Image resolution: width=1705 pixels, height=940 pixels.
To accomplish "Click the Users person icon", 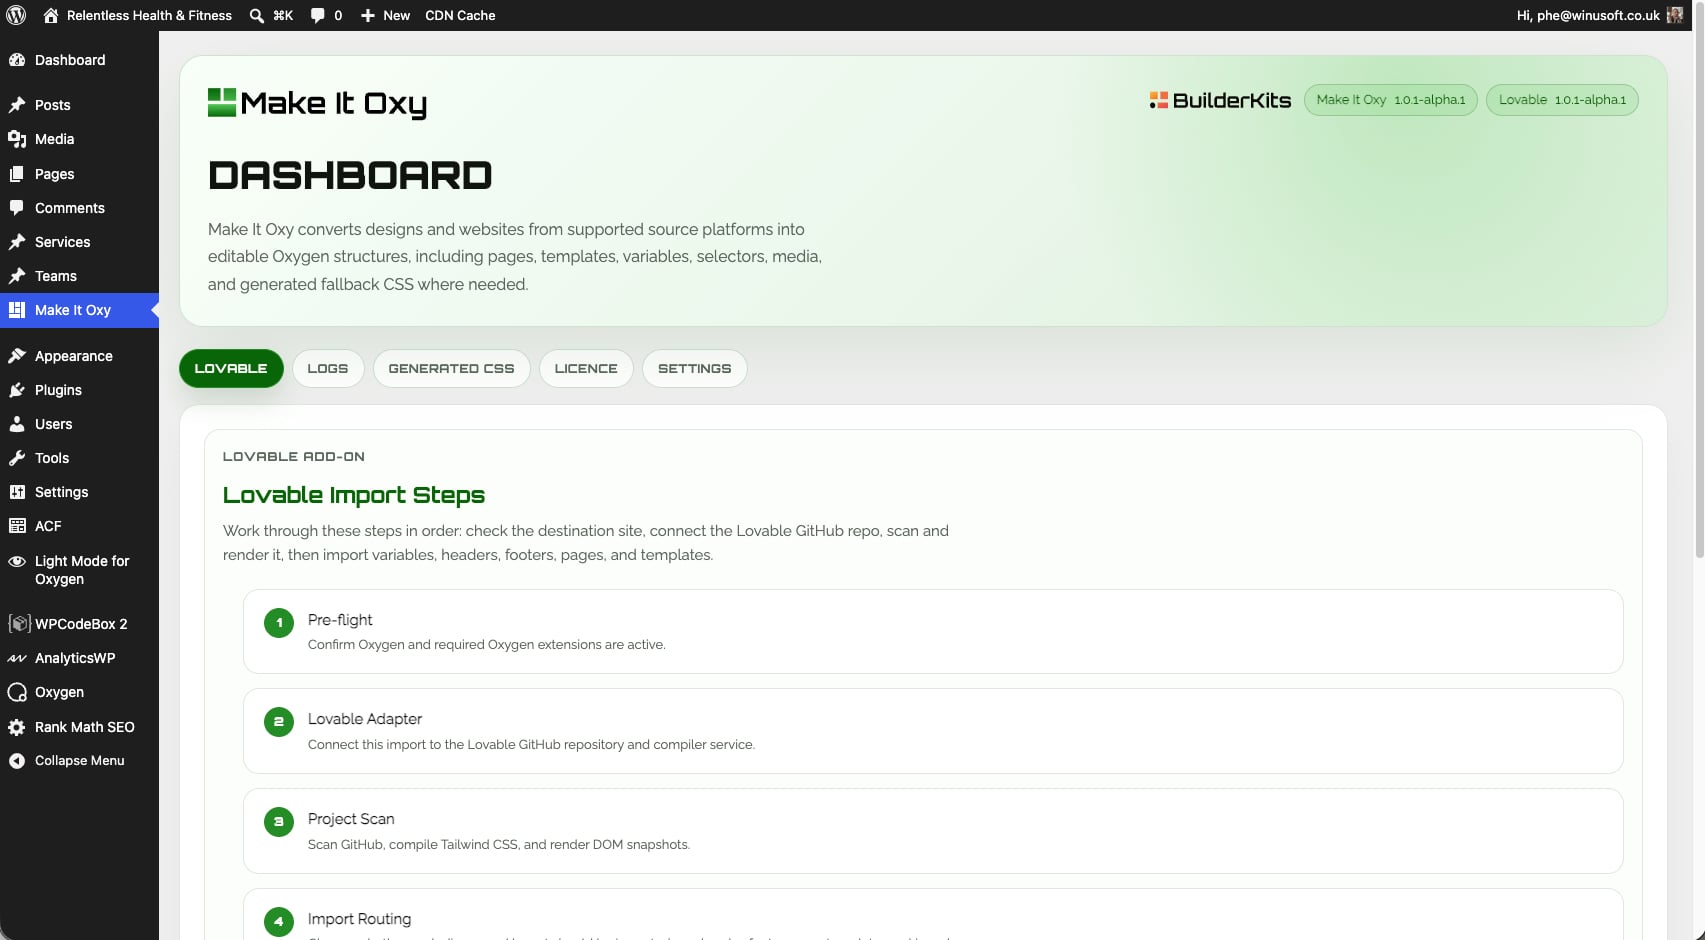I will click(17, 424).
